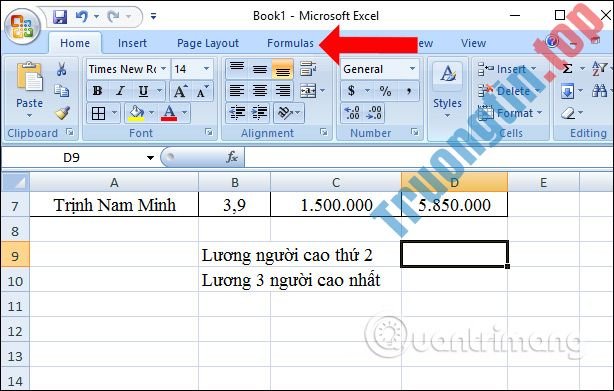The height and width of the screenshot is (391, 614).
Task: Open Customize Quick Access Toolbar dropdown
Action: pyautogui.click(x=153, y=16)
